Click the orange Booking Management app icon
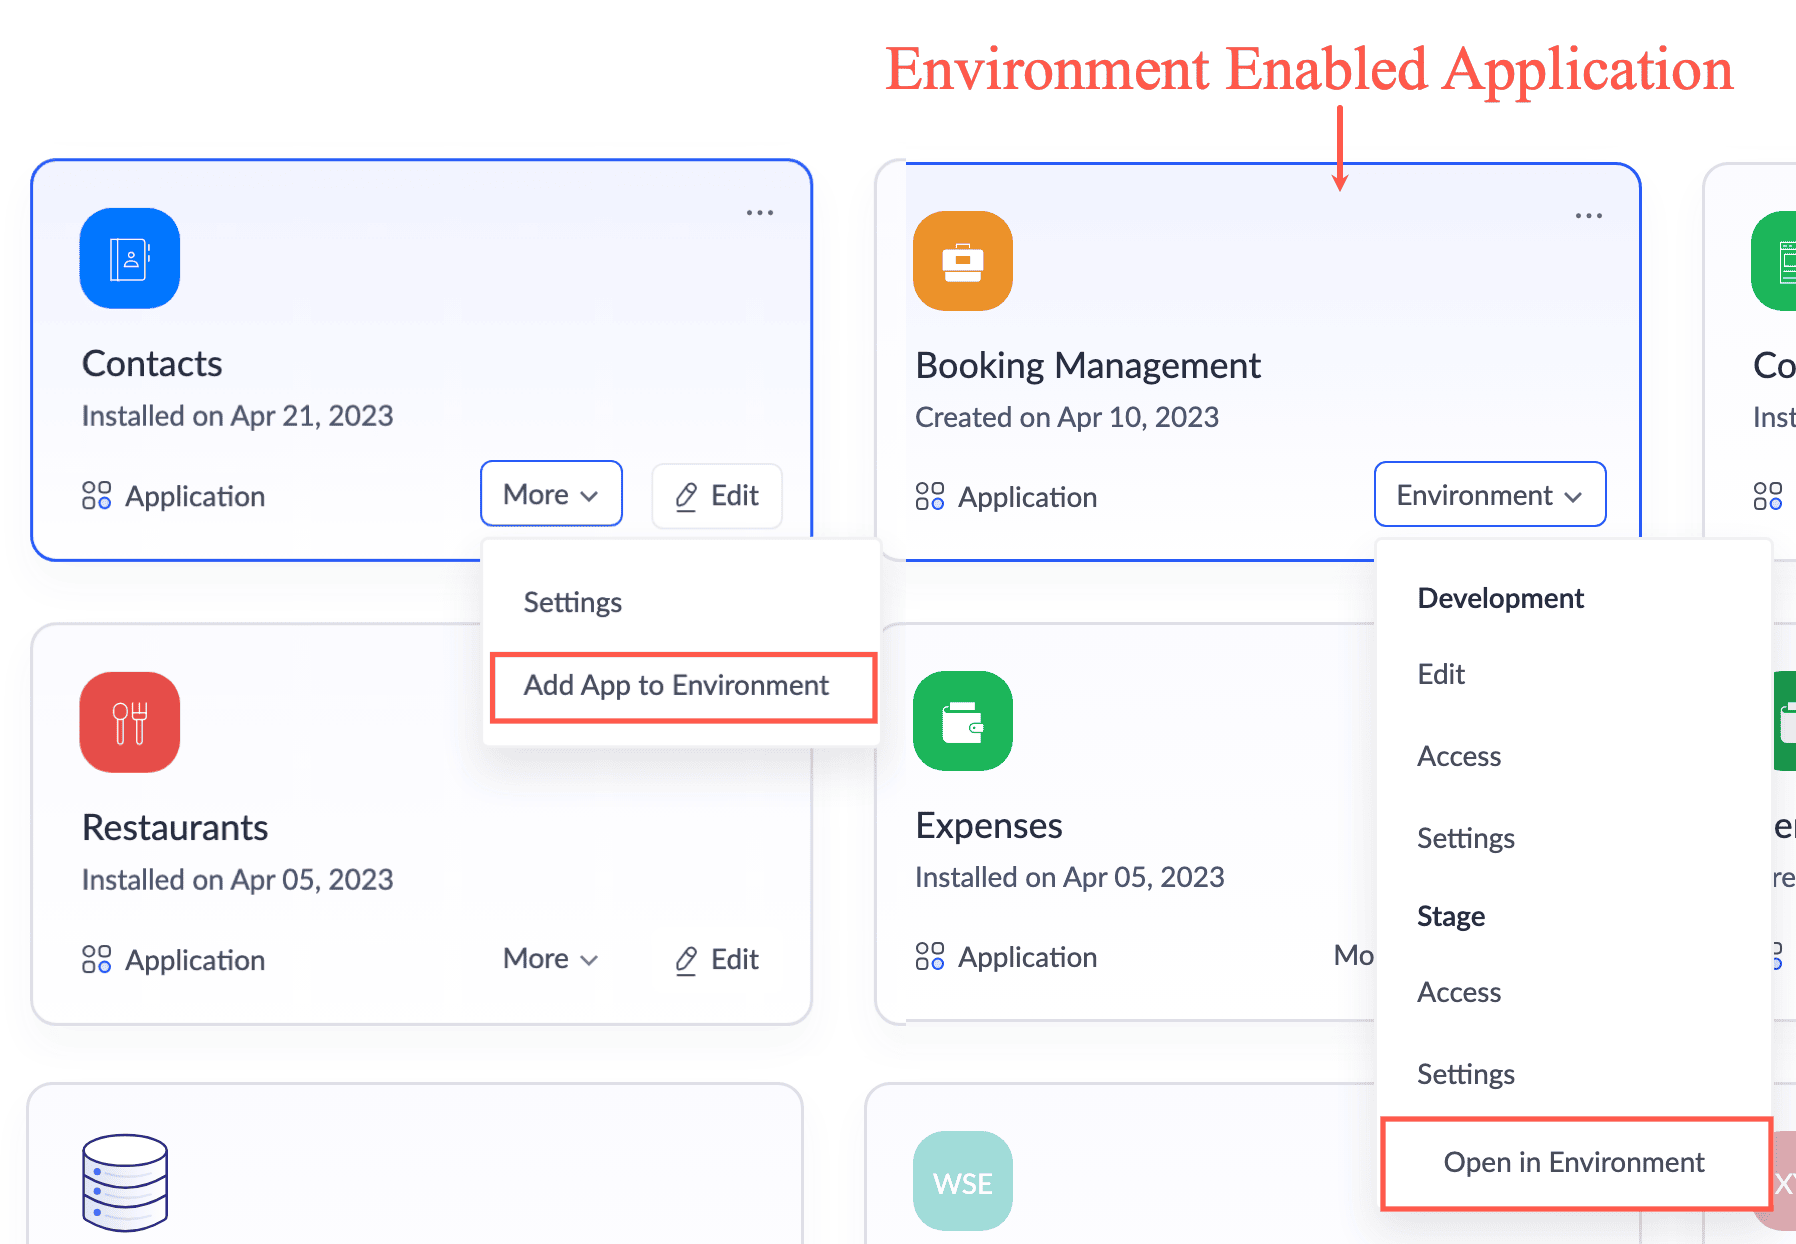This screenshot has height=1244, width=1796. click(x=962, y=261)
